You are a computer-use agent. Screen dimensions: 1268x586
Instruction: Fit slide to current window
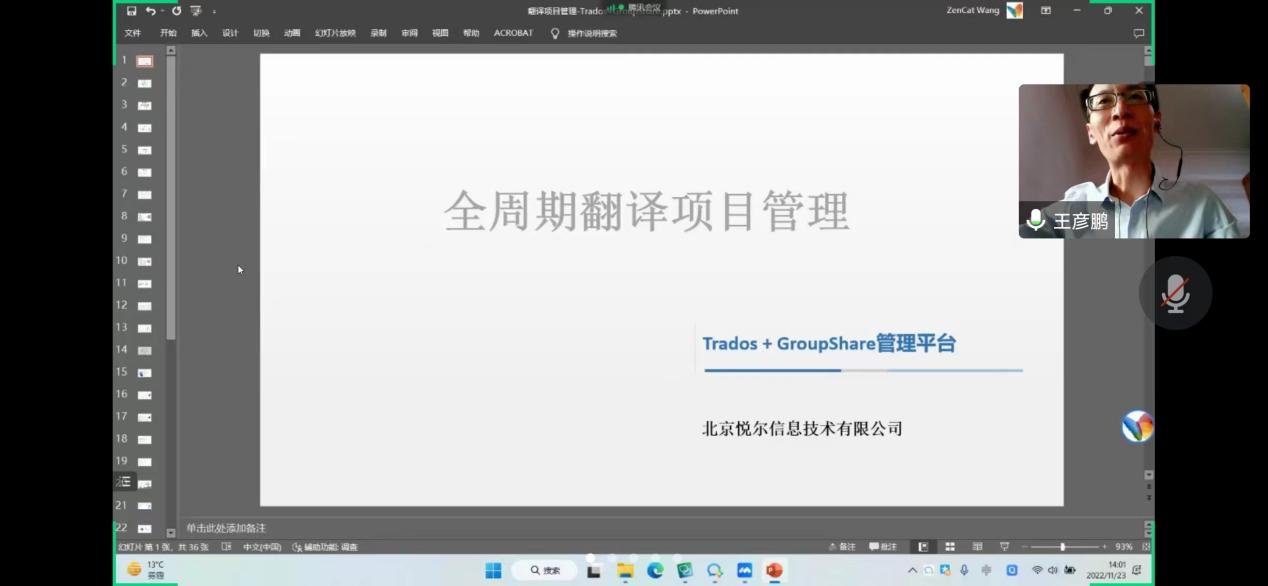pos(1146,547)
